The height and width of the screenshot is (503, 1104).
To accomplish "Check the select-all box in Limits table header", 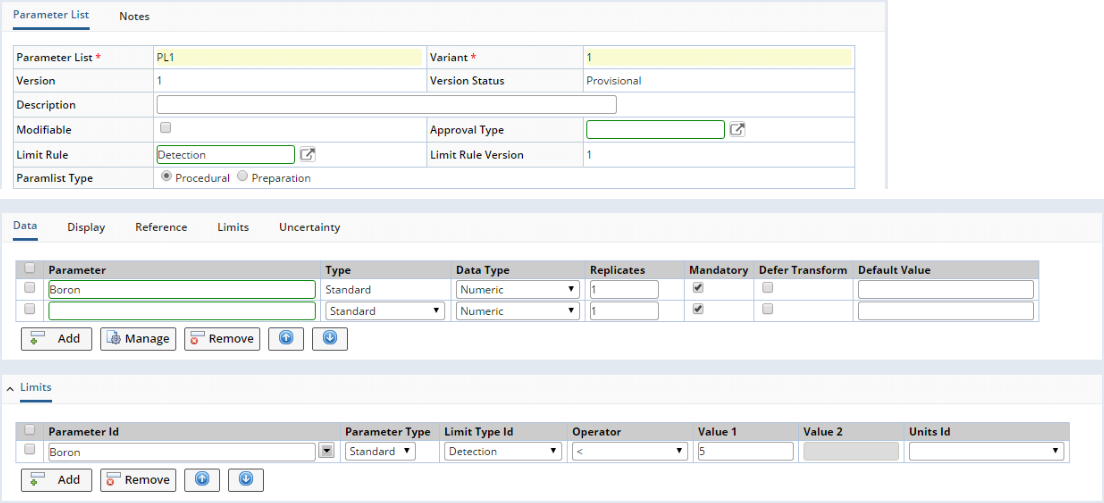I will (30, 430).
